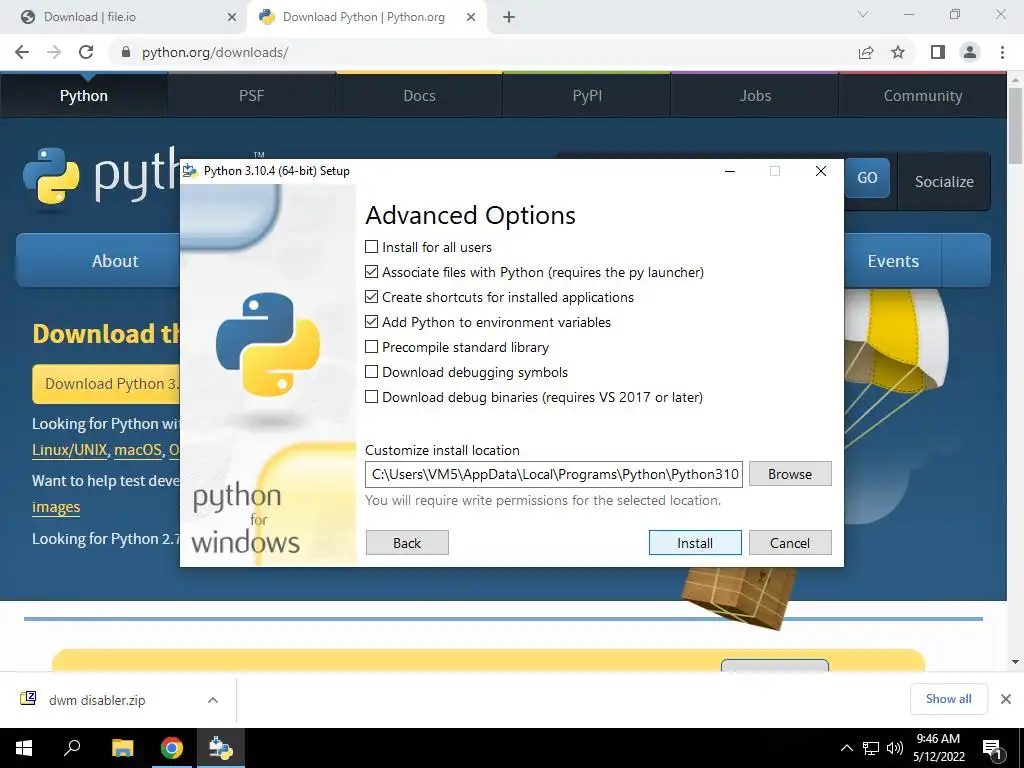
Task: Open Linux/UNIX downloads link
Action: pyautogui.click(x=70, y=450)
